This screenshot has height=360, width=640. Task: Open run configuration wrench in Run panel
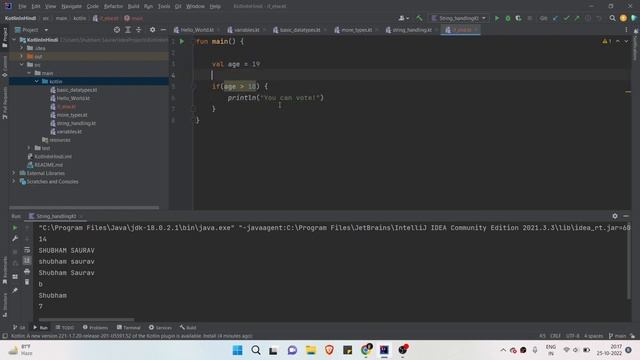(x=15, y=238)
